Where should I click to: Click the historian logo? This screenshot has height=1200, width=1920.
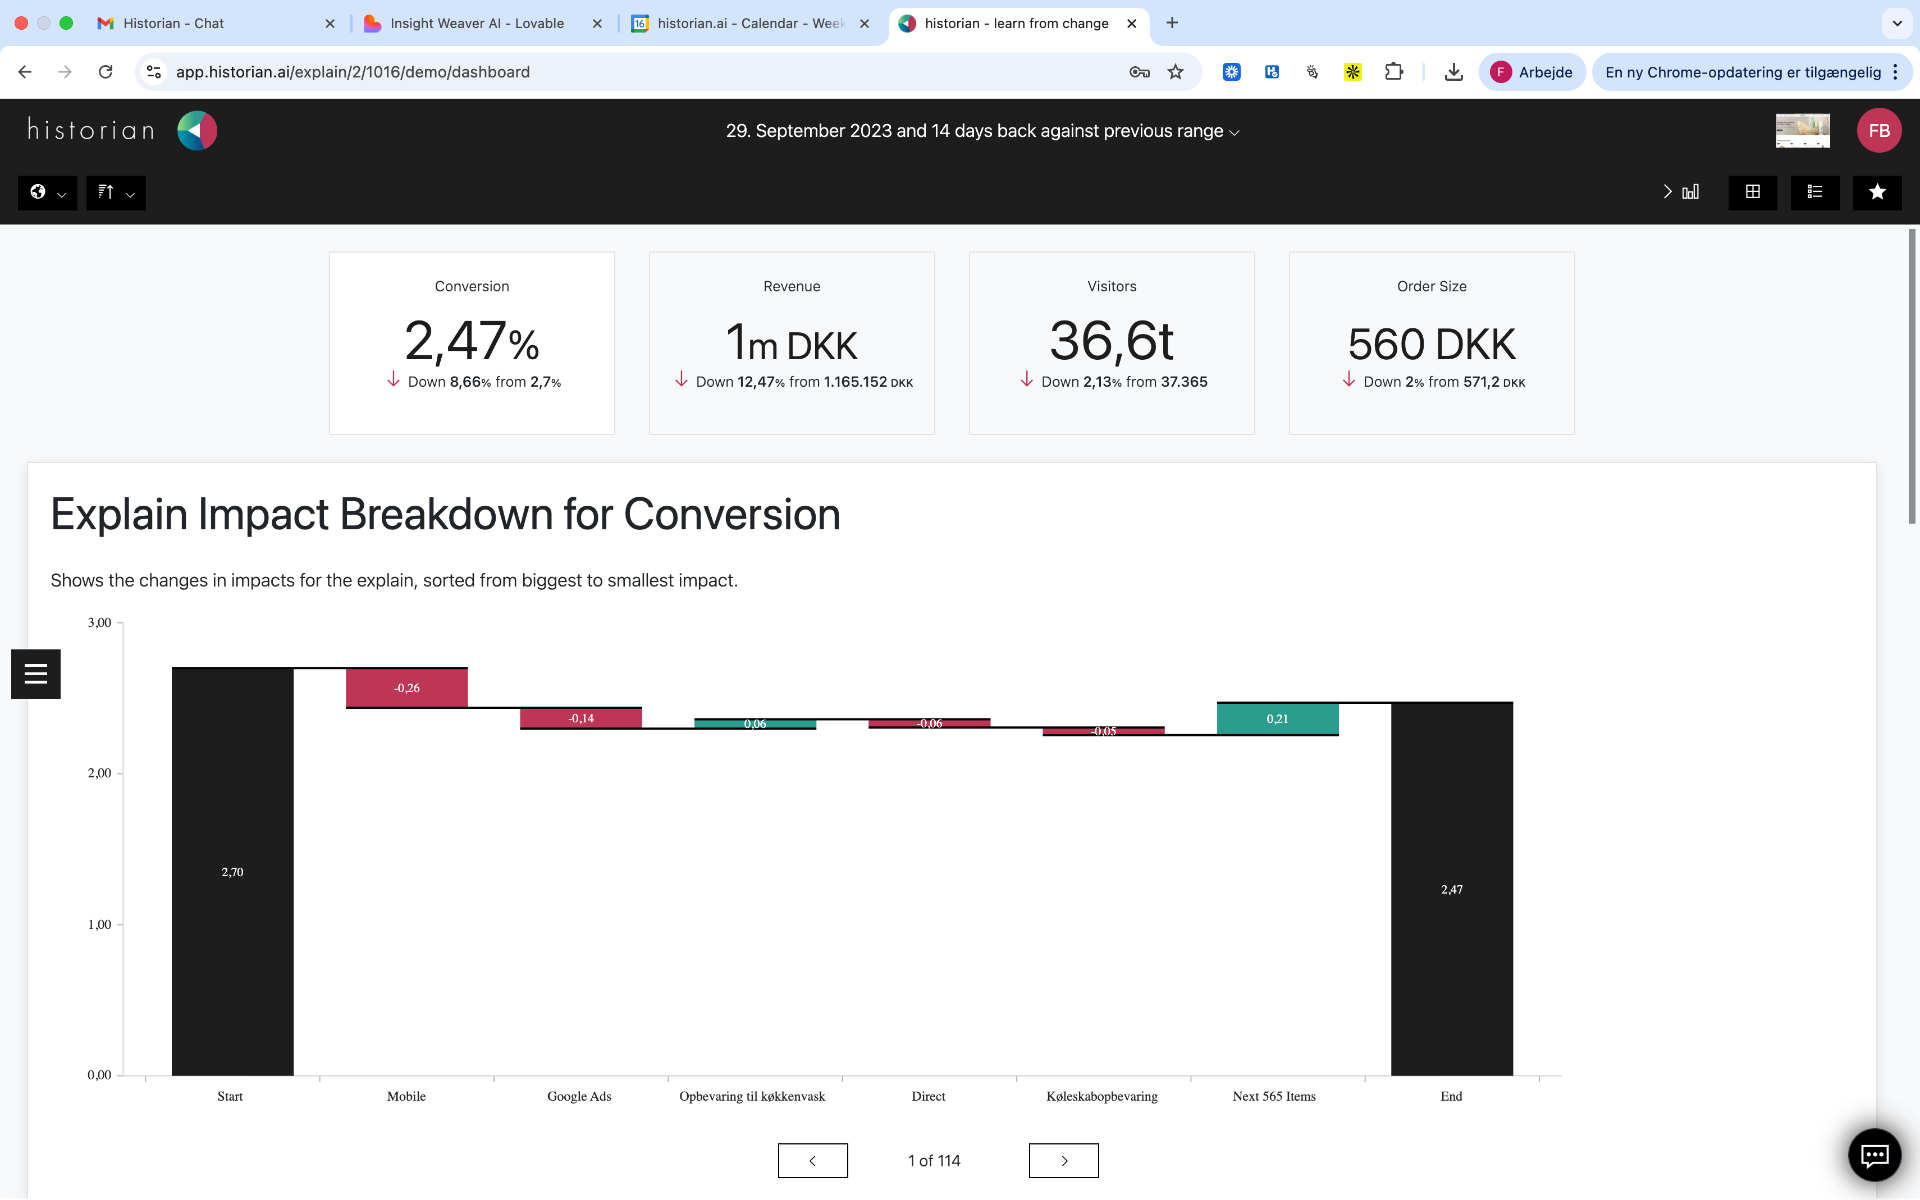click(x=122, y=131)
